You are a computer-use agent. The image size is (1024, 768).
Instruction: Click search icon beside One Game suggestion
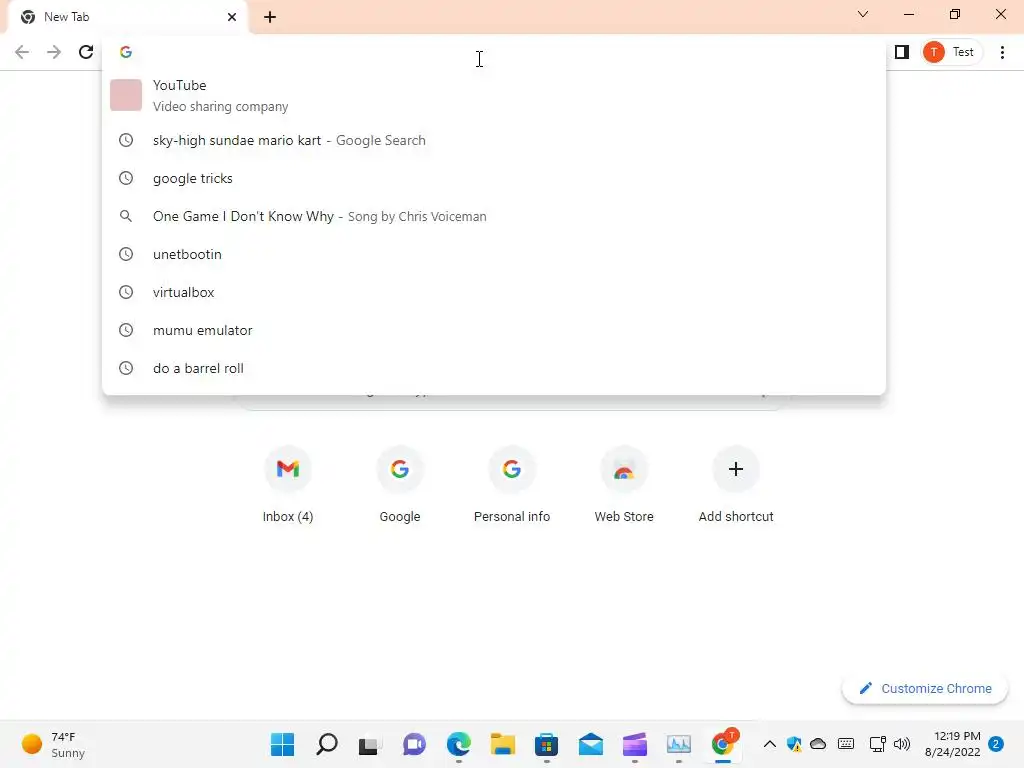pos(126,216)
